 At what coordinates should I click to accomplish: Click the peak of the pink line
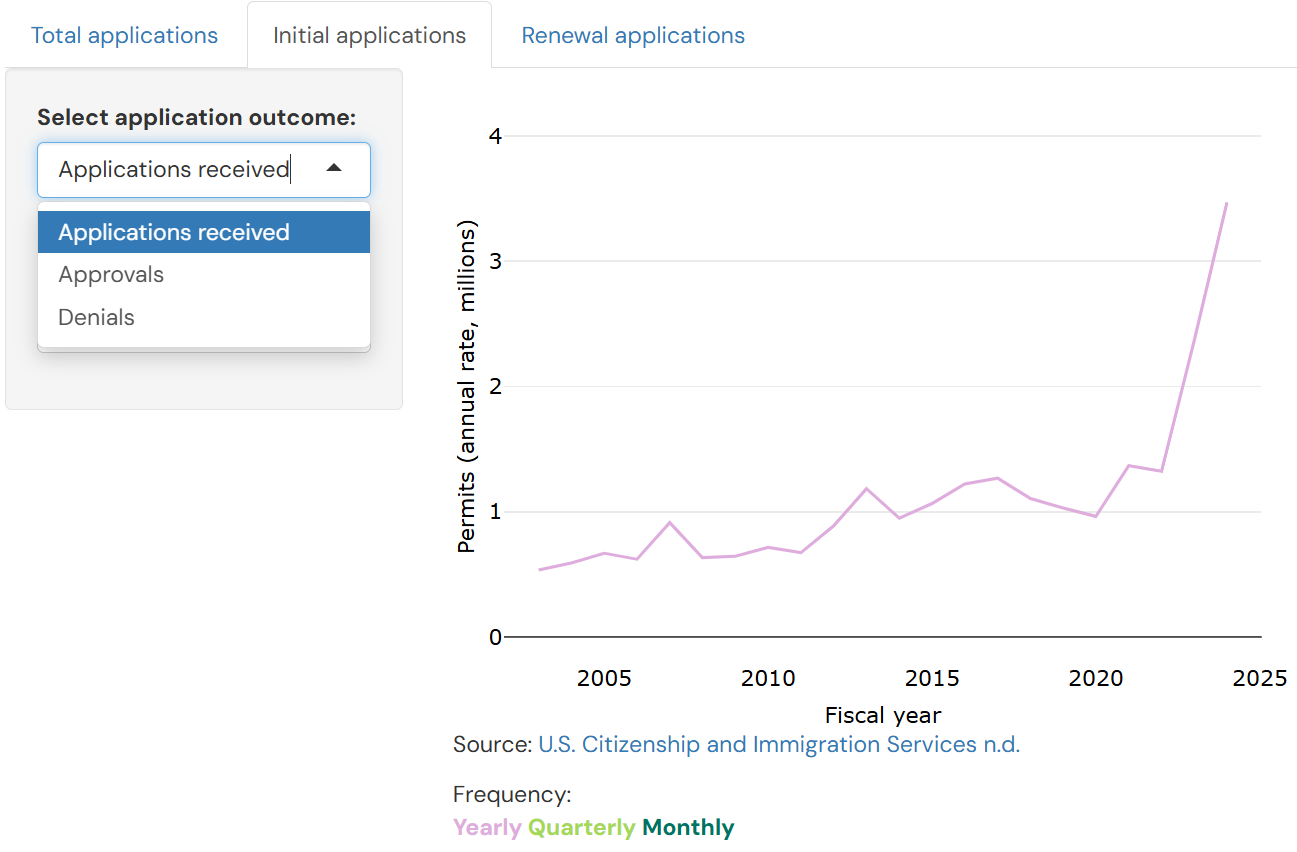[x=1226, y=203]
